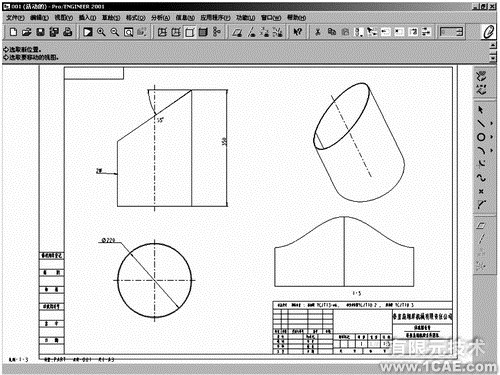Viewport: 500px width, 375px height.
Task: Select the arrow pointer tool
Action: (481, 110)
